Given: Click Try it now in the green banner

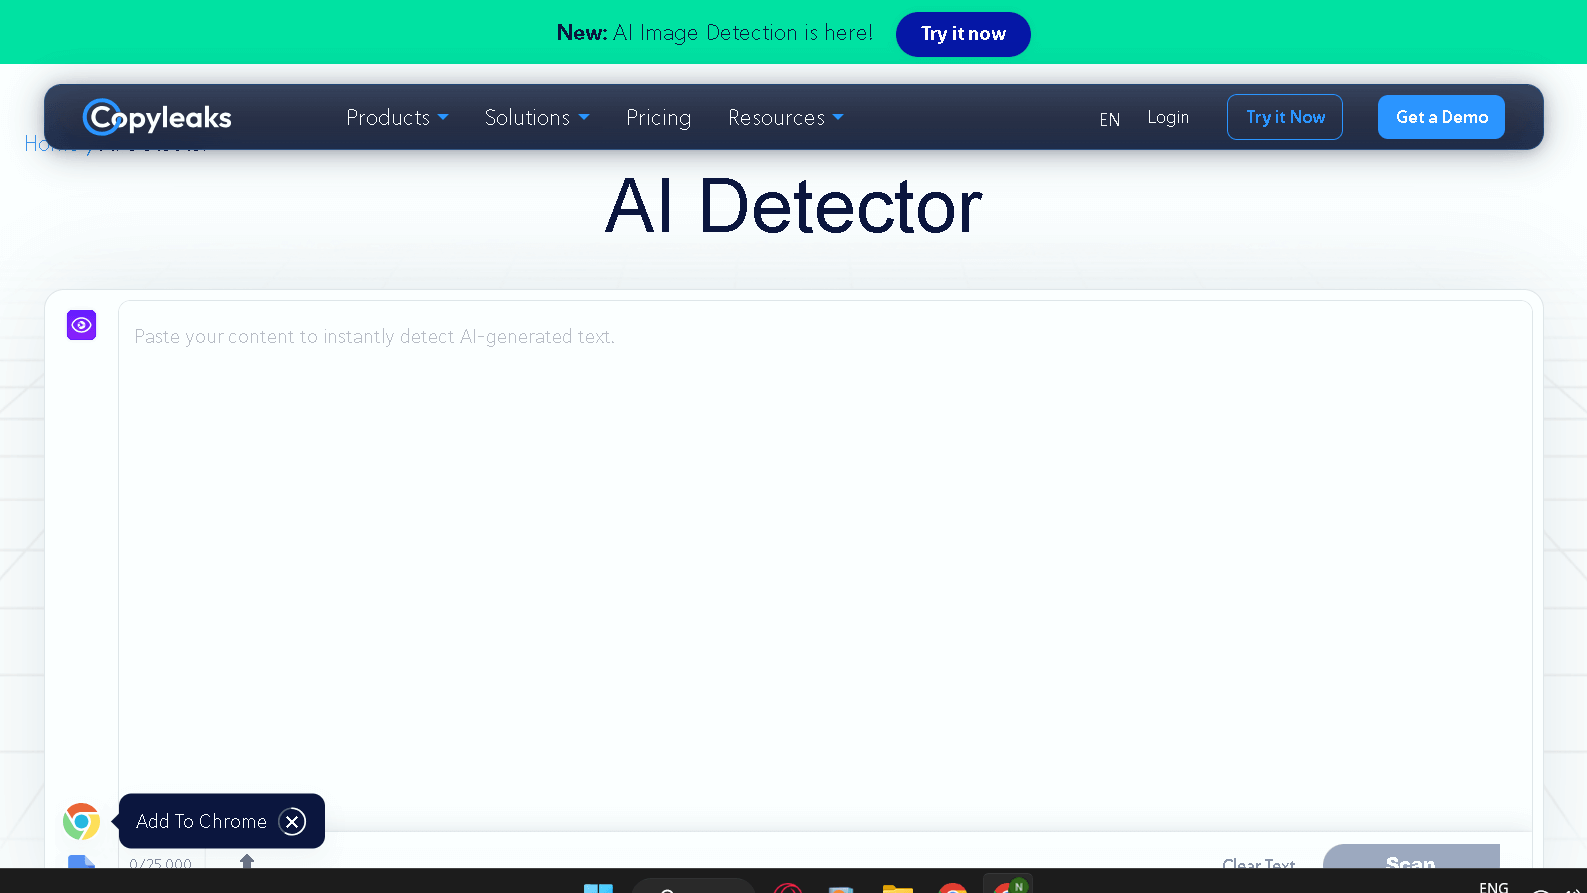Looking at the screenshot, I should tap(963, 34).
